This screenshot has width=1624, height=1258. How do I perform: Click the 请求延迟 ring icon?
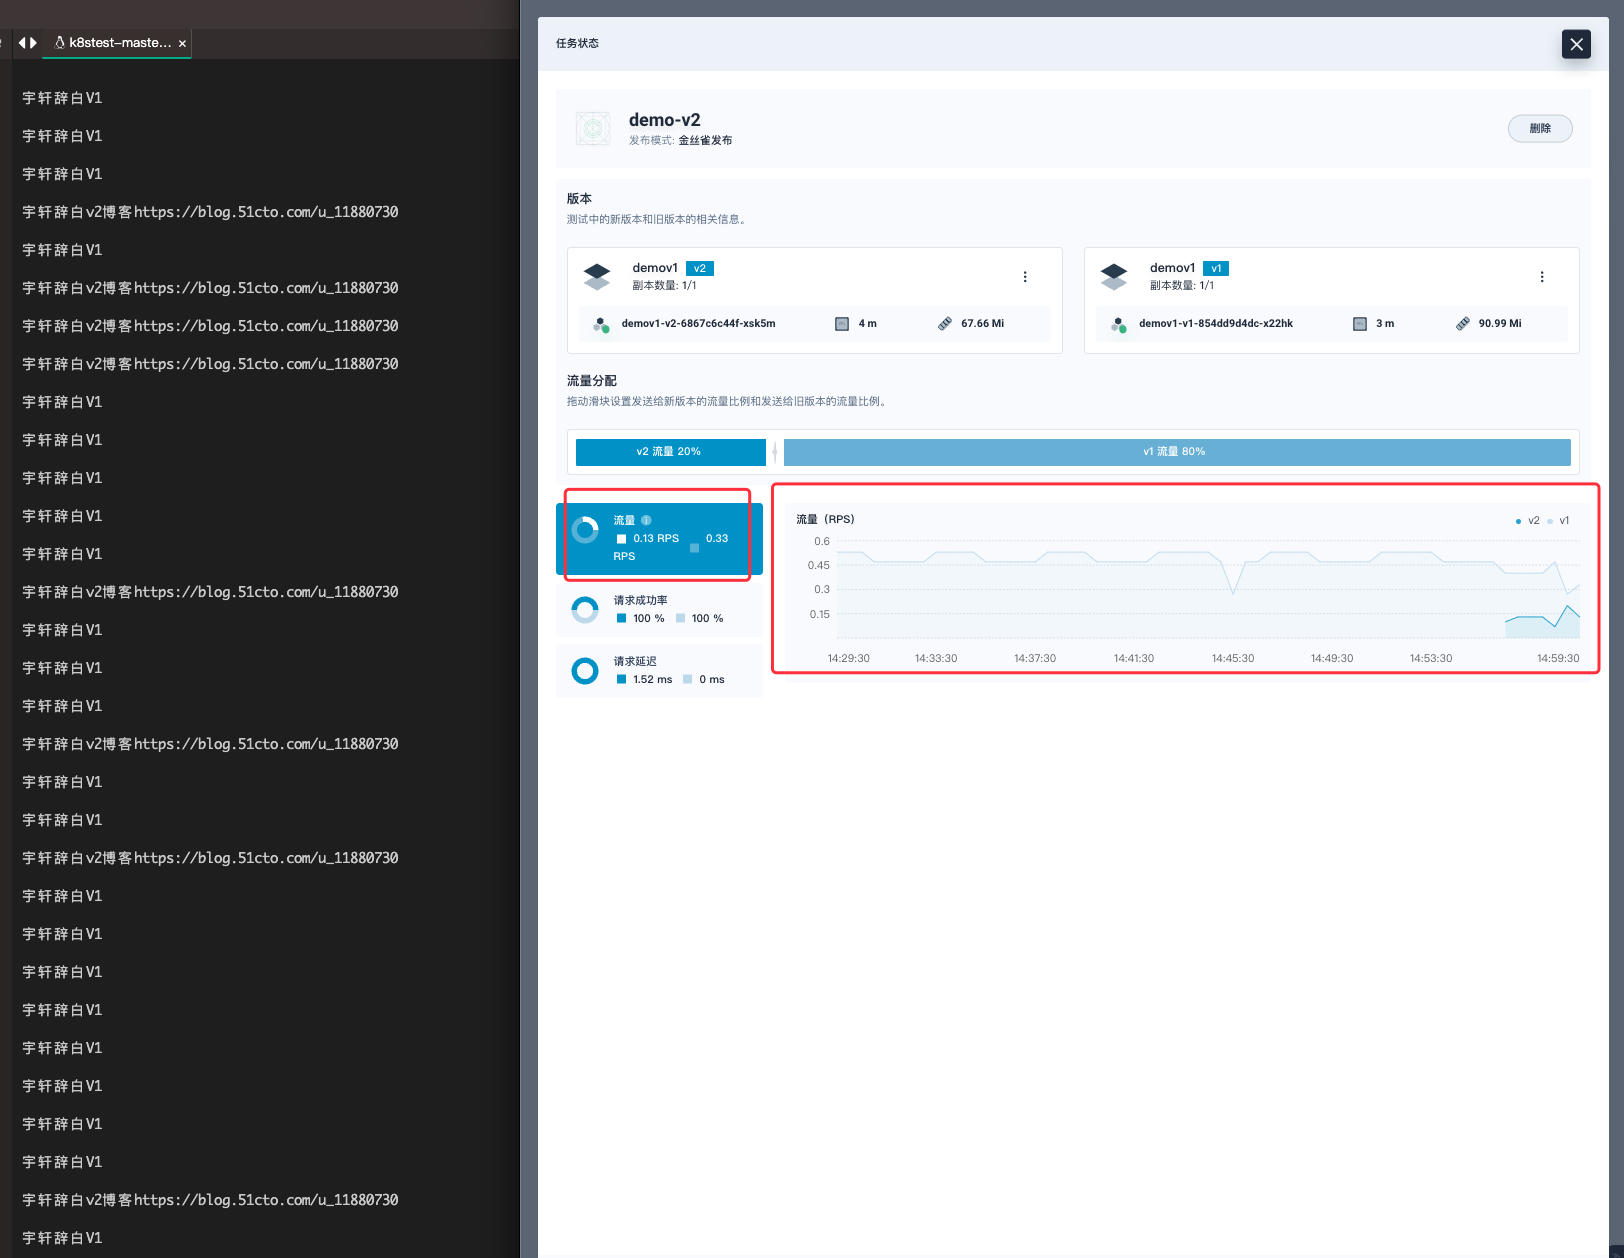pyautogui.click(x=585, y=671)
